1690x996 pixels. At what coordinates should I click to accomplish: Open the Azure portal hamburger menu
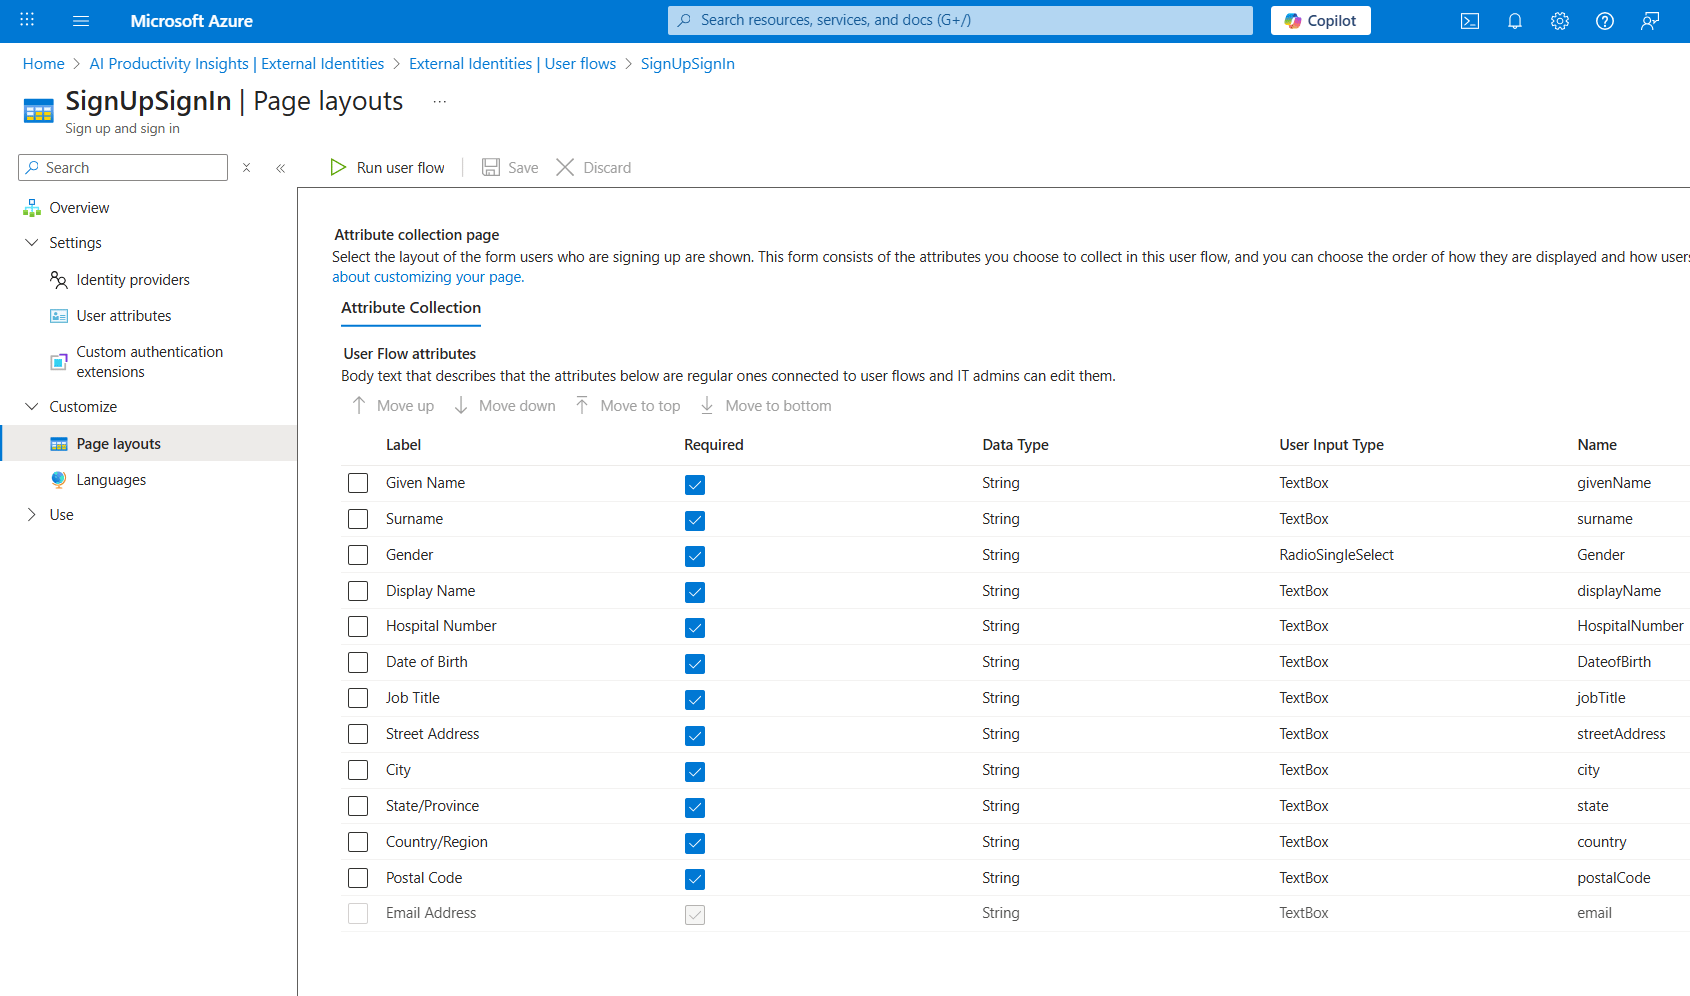[x=81, y=21]
